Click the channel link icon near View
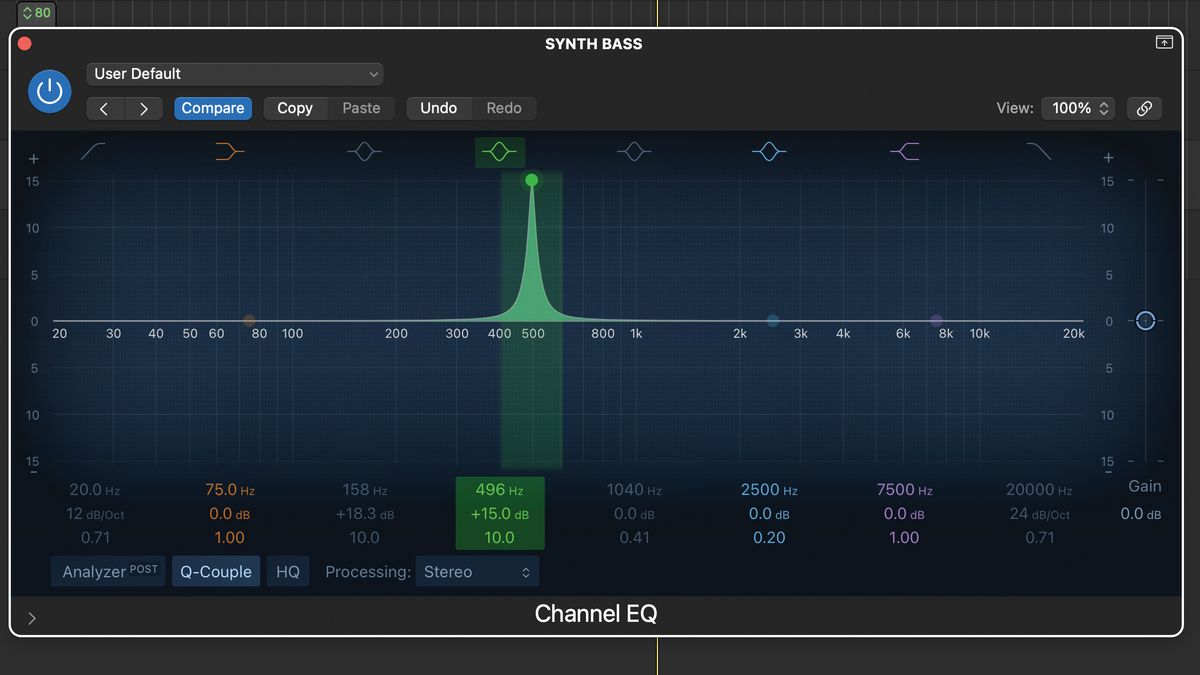Image resolution: width=1200 pixels, height=675 pixels. point(1144,108)
